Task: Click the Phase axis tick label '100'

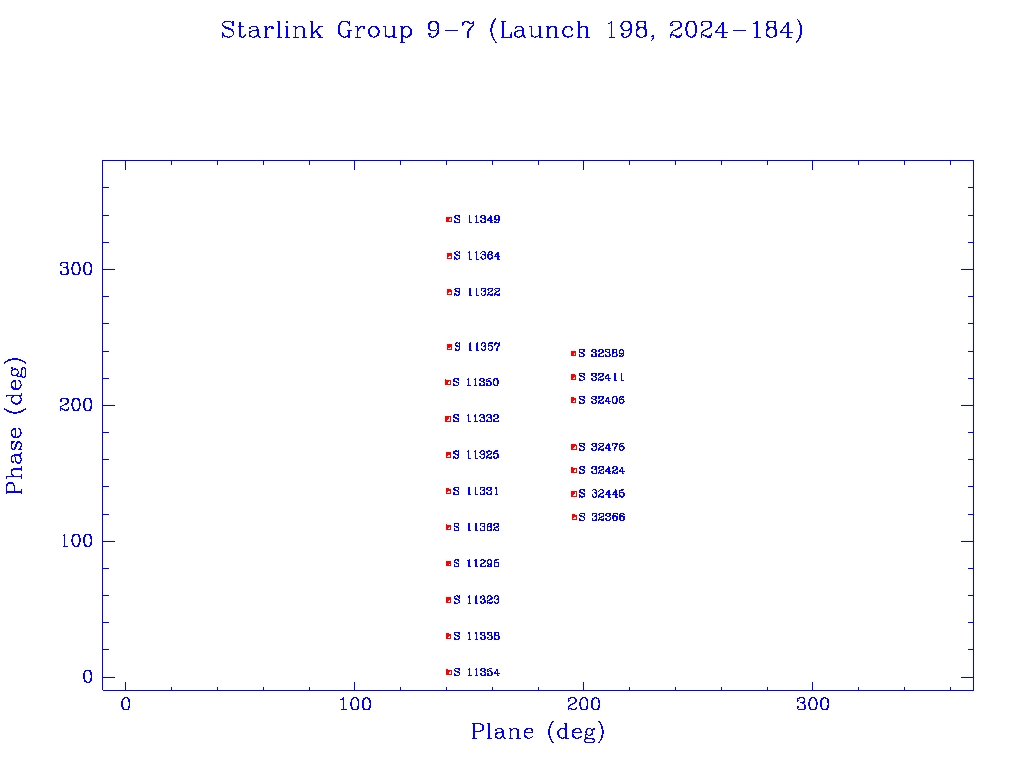Action: pyautogui.click(x=77, y=541)
